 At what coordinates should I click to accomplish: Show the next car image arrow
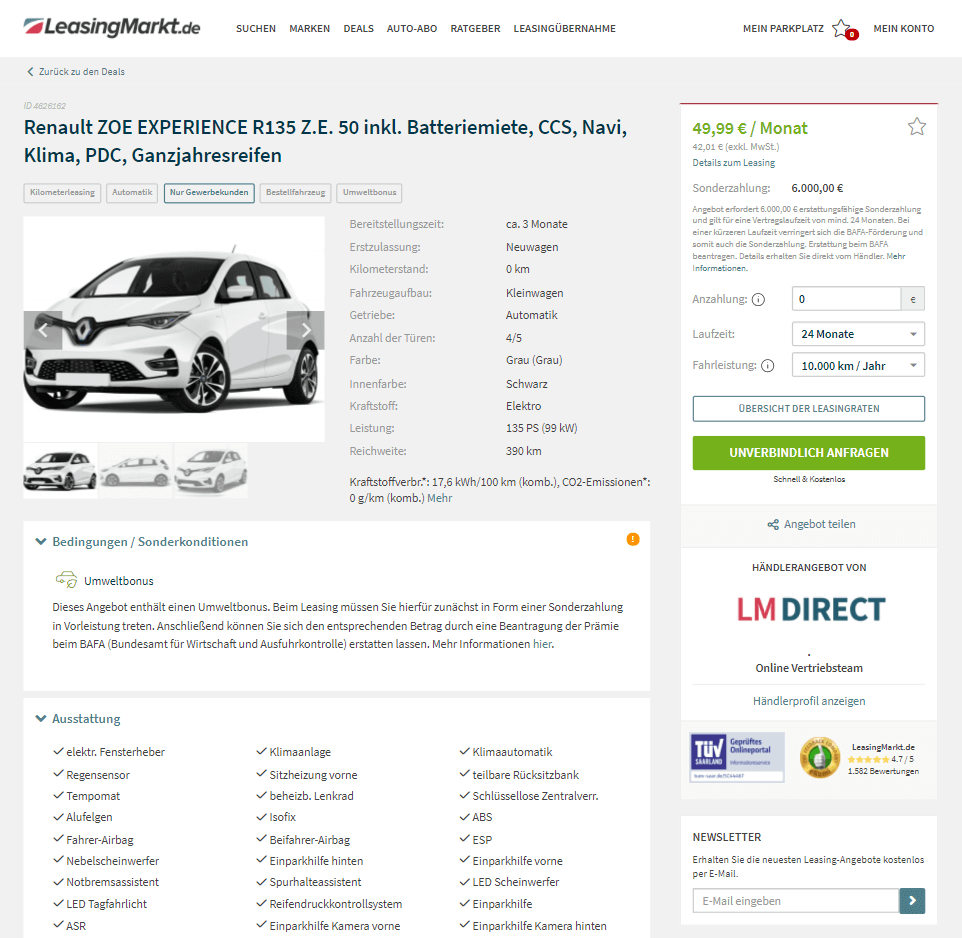[306, 330]
